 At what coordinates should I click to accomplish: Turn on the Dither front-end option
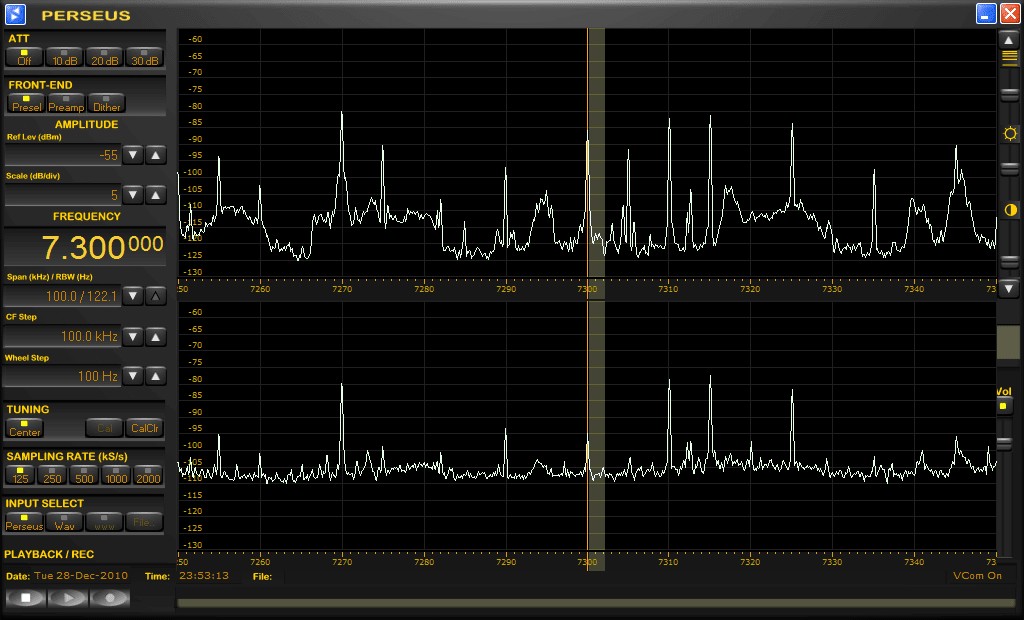pos(106,103)
